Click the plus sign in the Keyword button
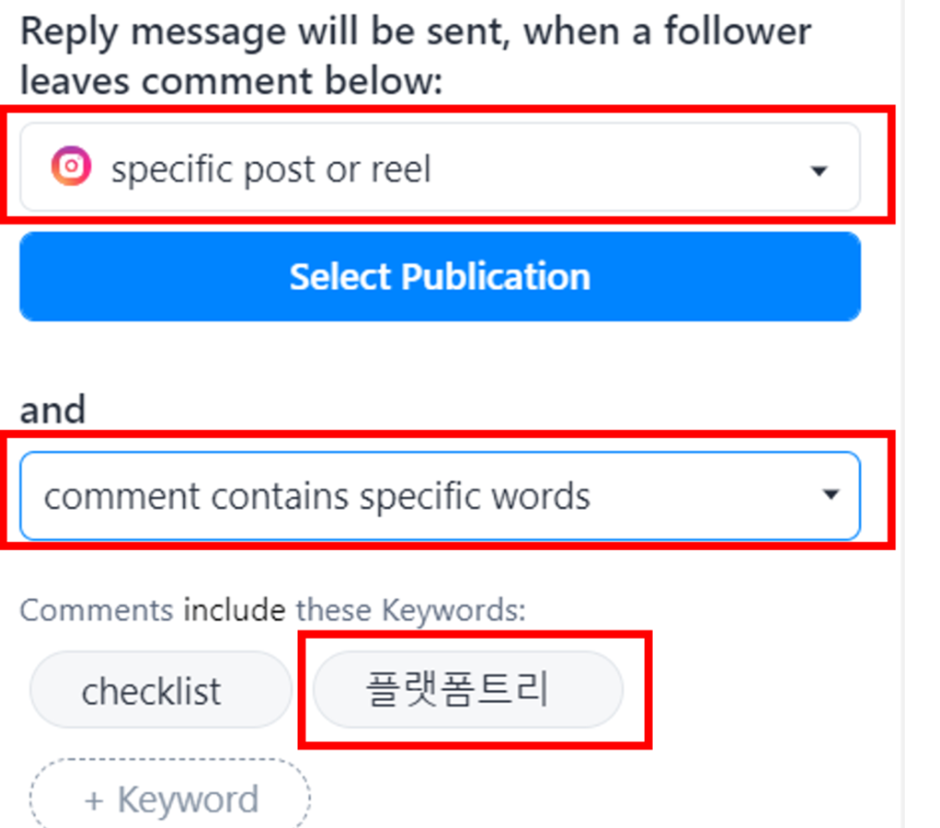Image resolution: width=940 pixels, height=828 pixels. (94, 801)
